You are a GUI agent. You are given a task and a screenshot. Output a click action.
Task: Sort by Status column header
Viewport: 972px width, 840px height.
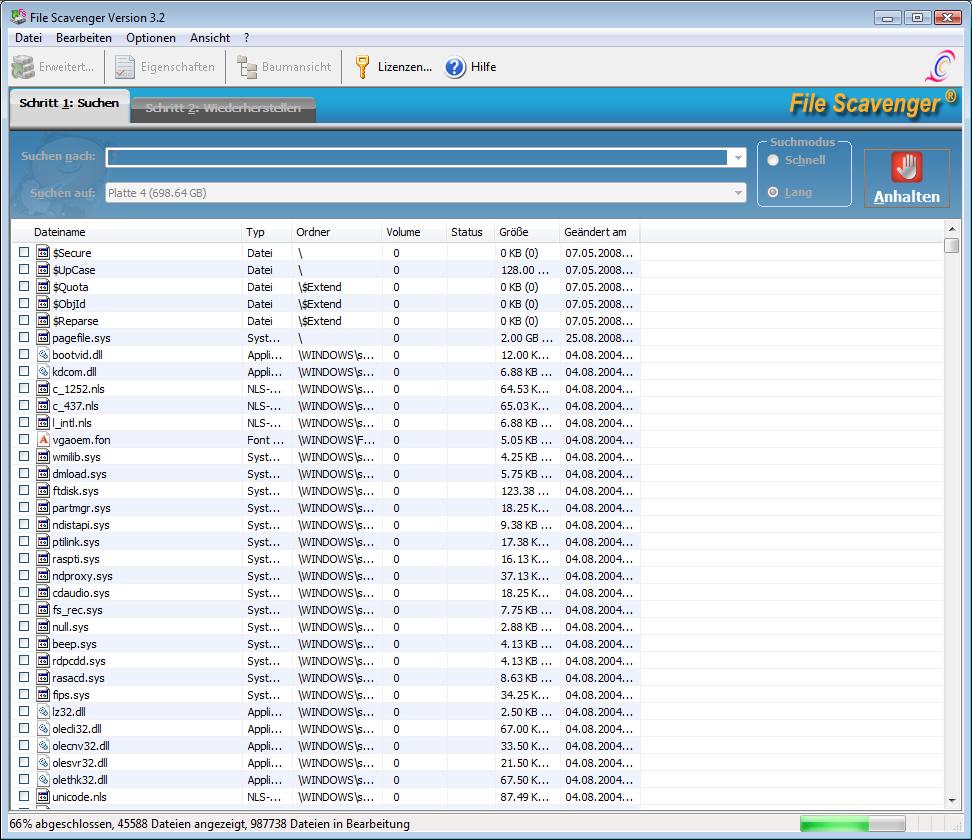(x=471, y=232)
